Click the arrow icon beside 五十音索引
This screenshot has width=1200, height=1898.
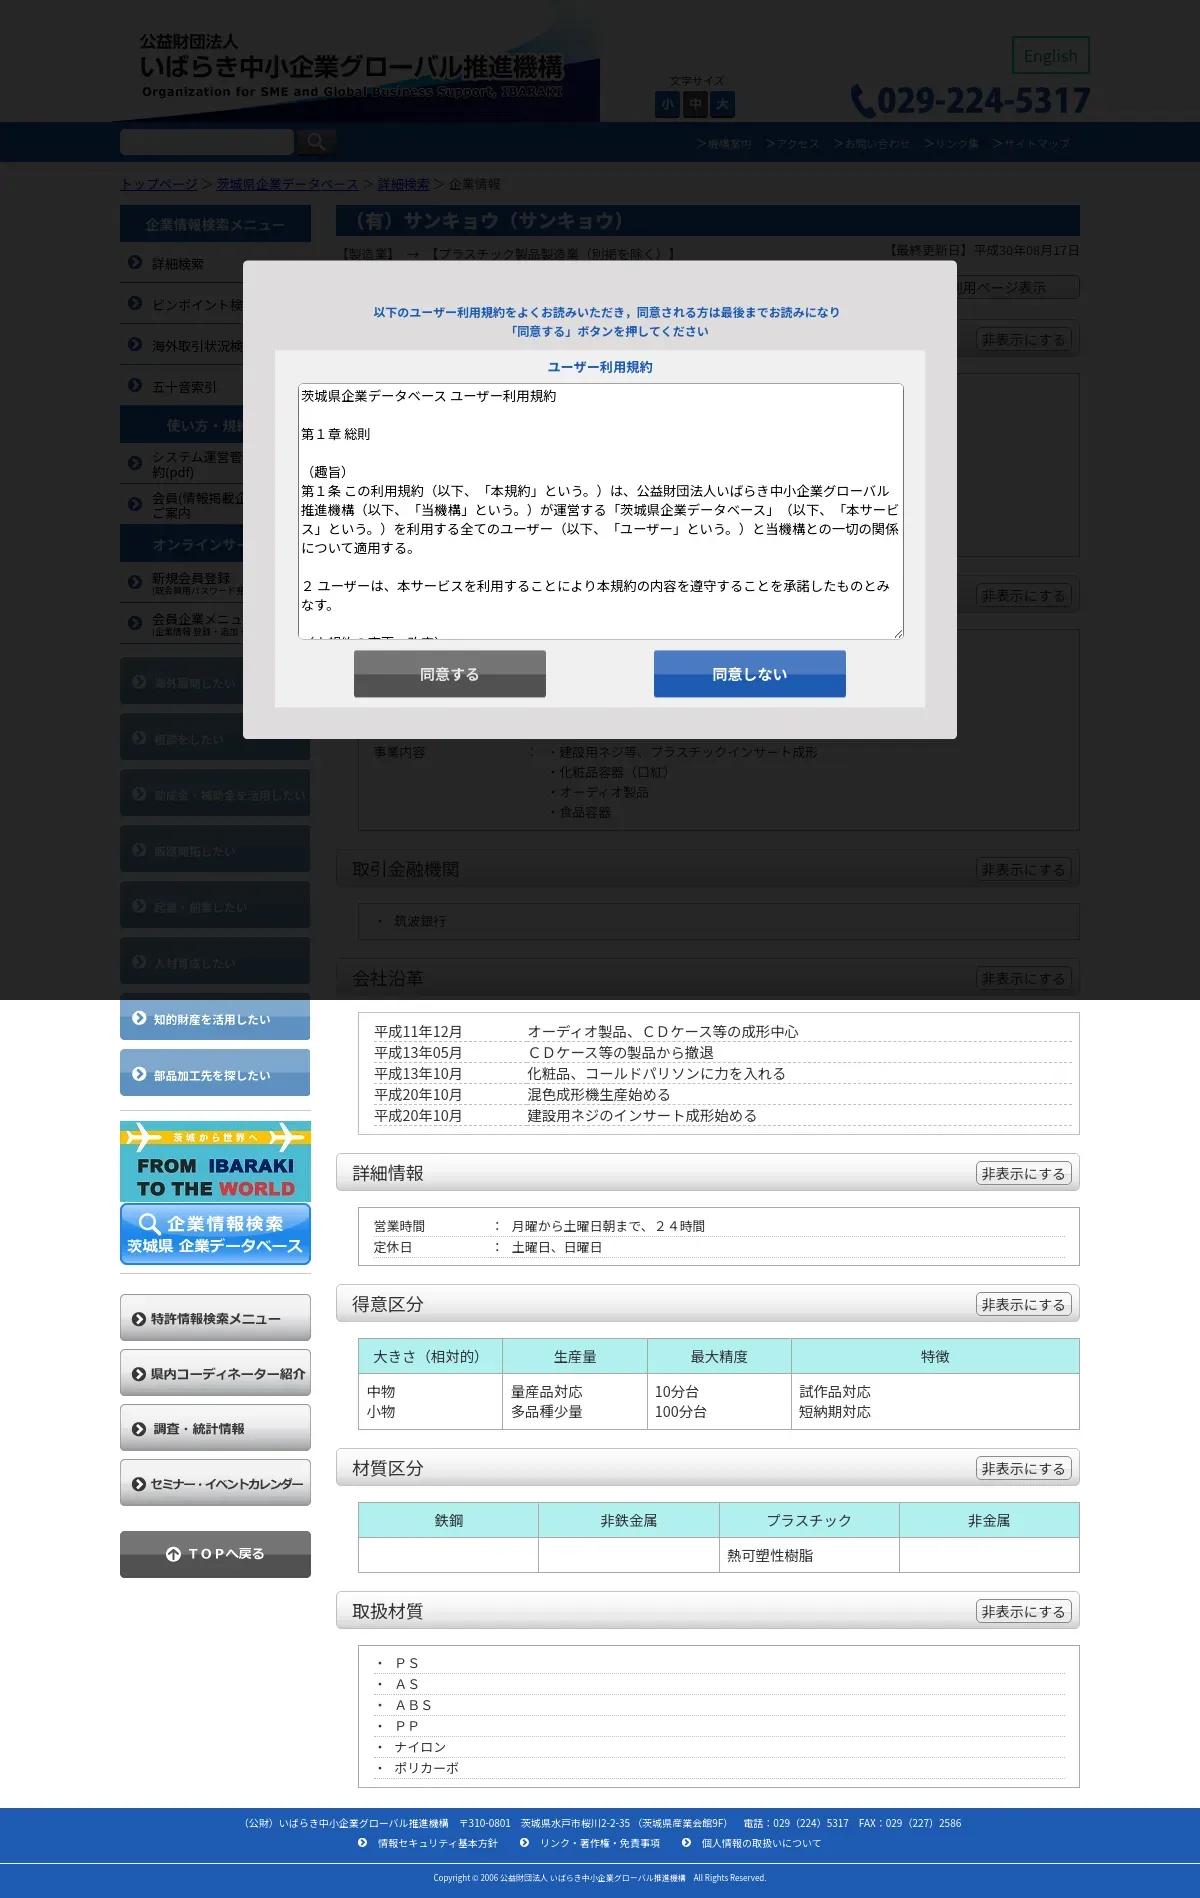coord(135,386)
